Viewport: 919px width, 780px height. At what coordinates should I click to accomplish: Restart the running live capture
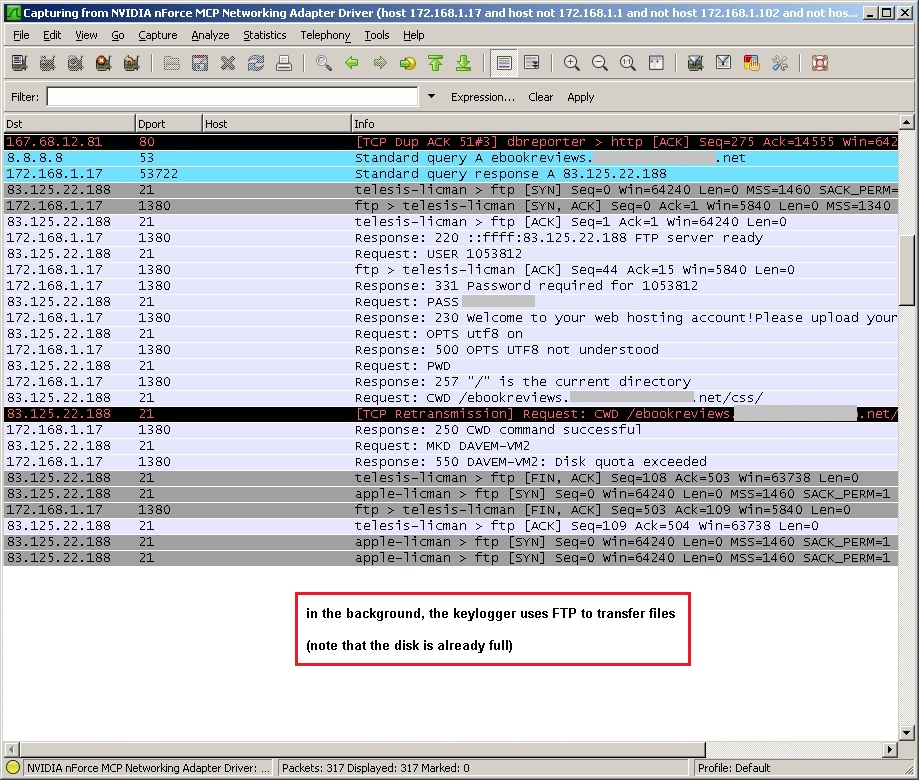(131, 63)
